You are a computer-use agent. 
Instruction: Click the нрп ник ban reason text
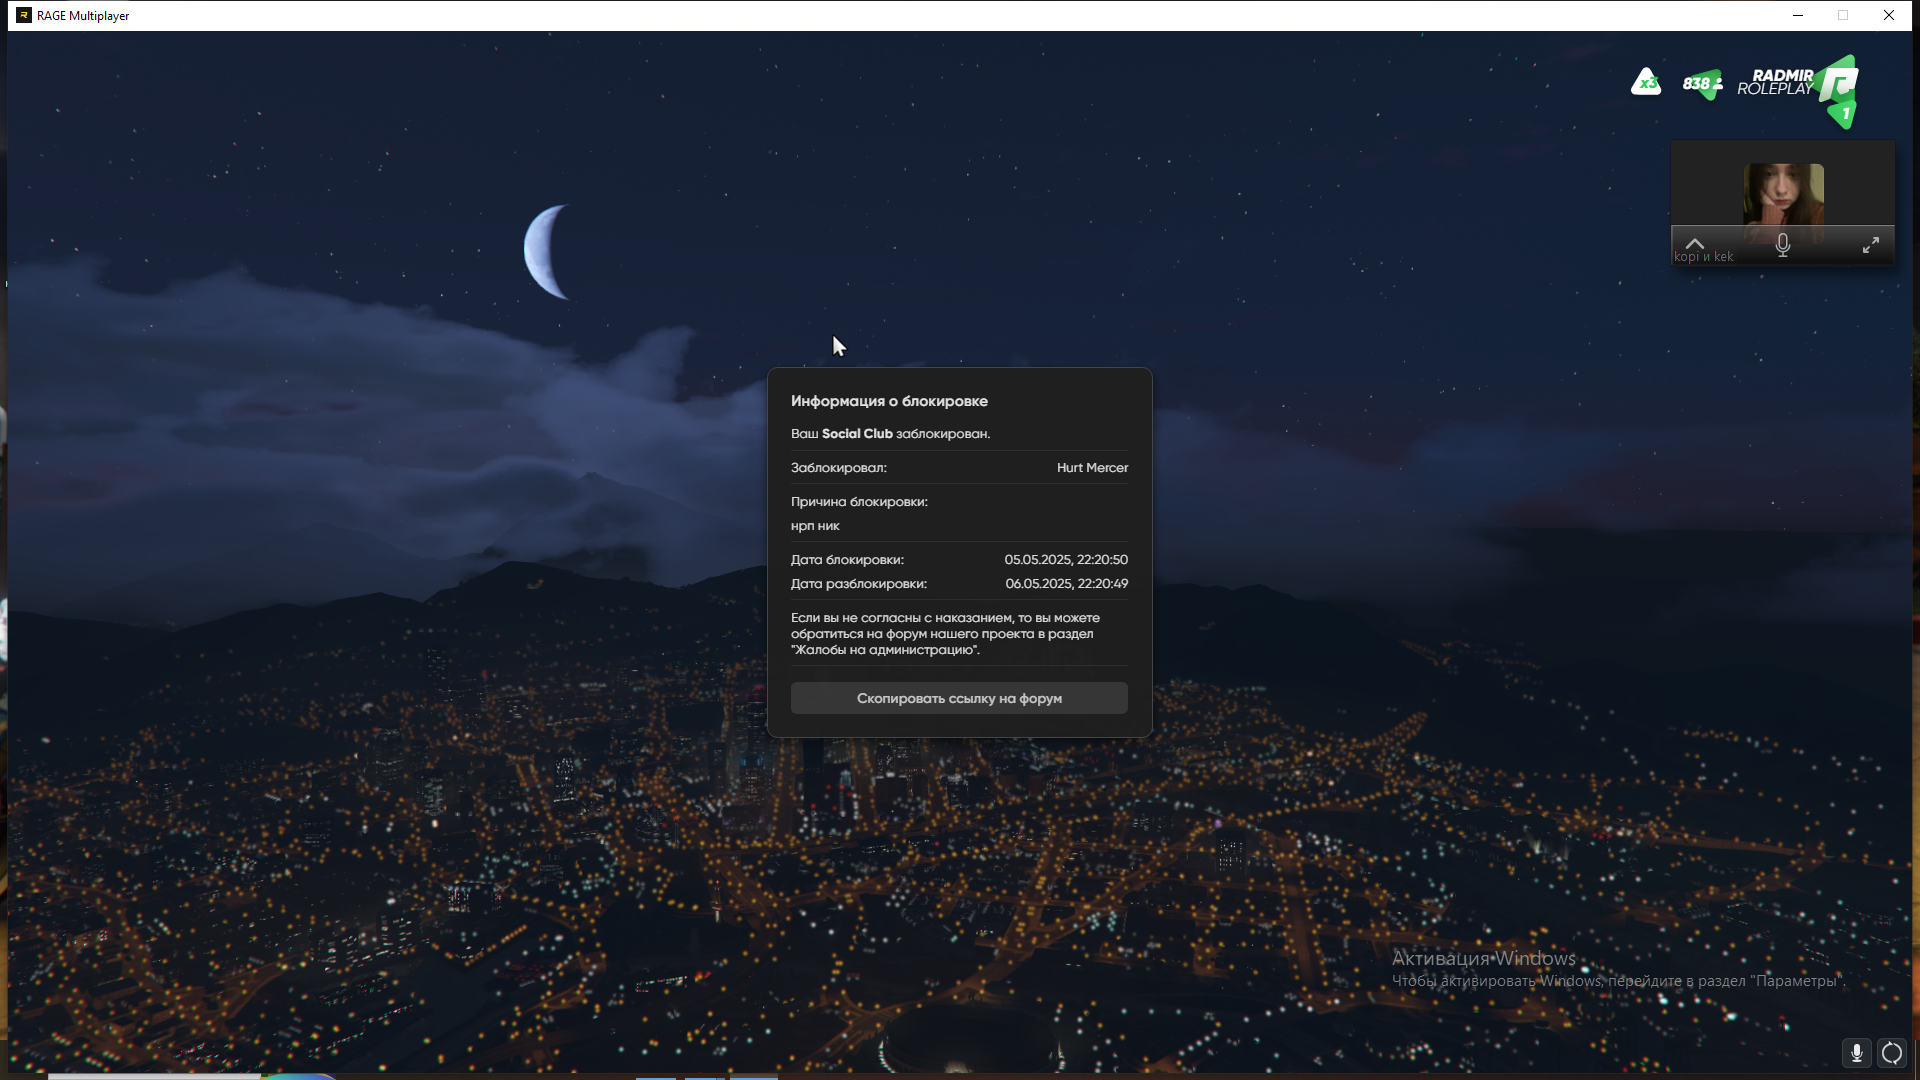pos(815,526)
